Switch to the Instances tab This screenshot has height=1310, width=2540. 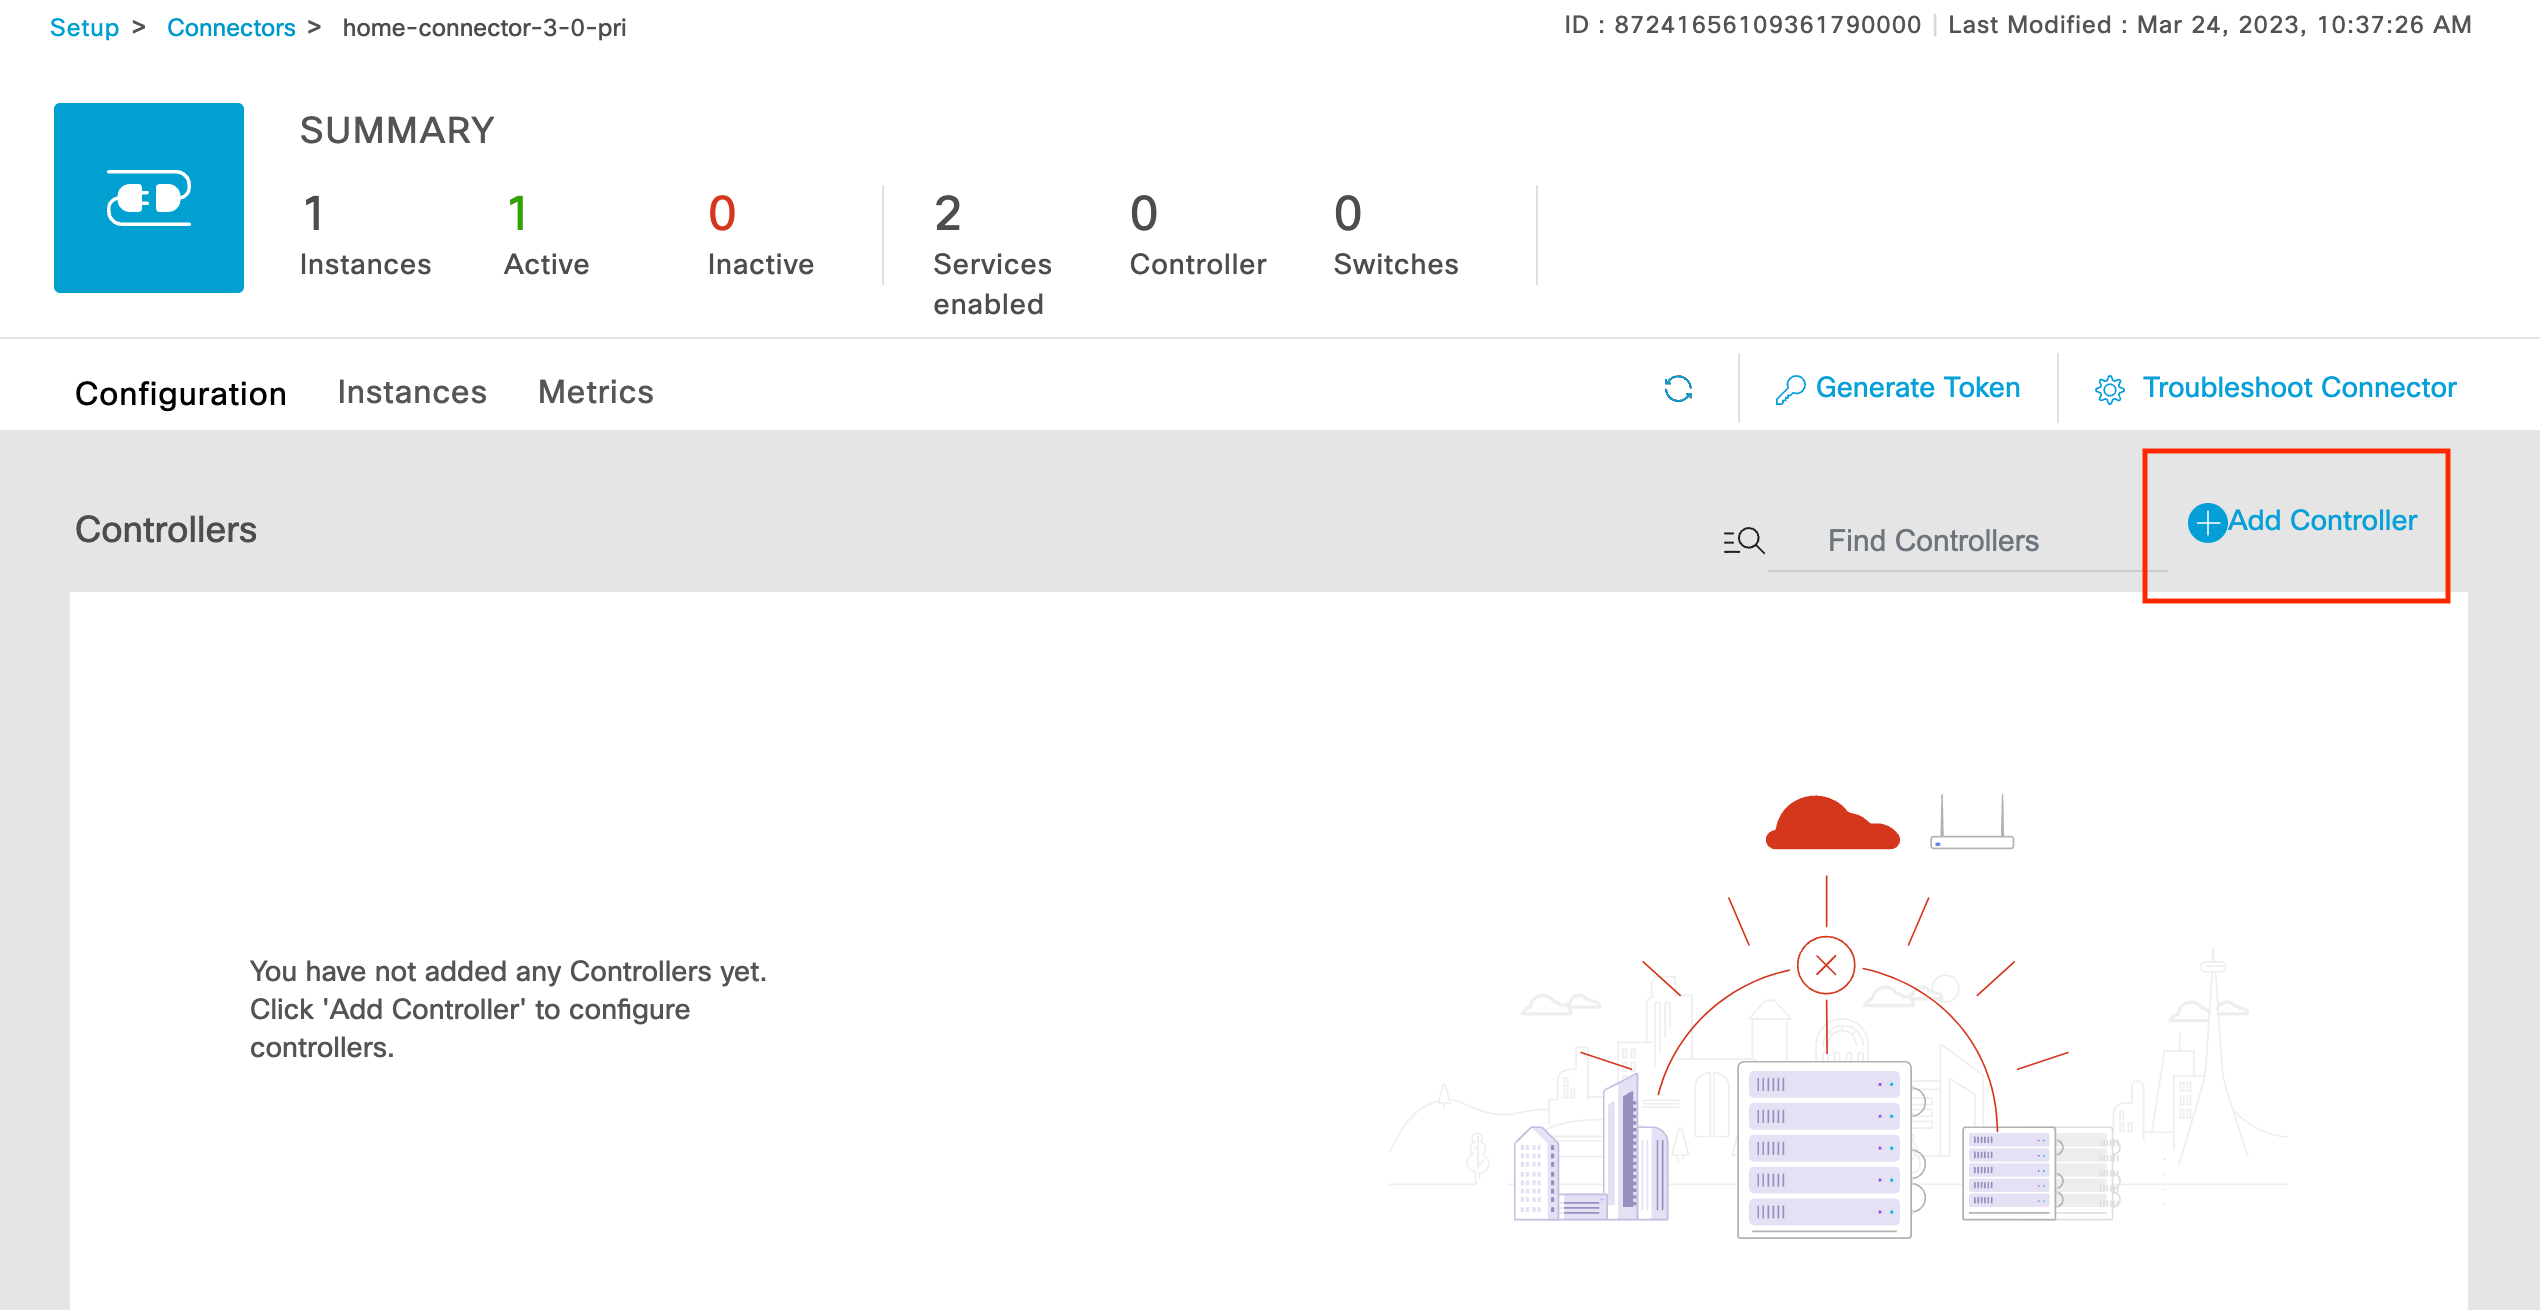click(412, 392)
